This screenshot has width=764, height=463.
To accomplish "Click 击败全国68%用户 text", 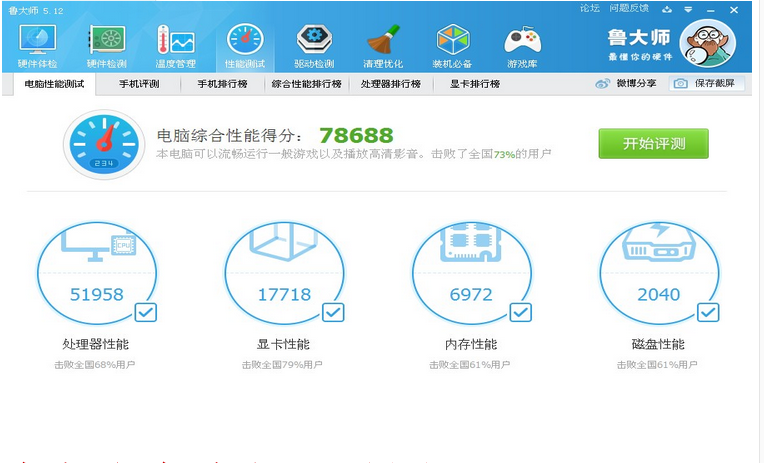I will [x=95, y=365].
